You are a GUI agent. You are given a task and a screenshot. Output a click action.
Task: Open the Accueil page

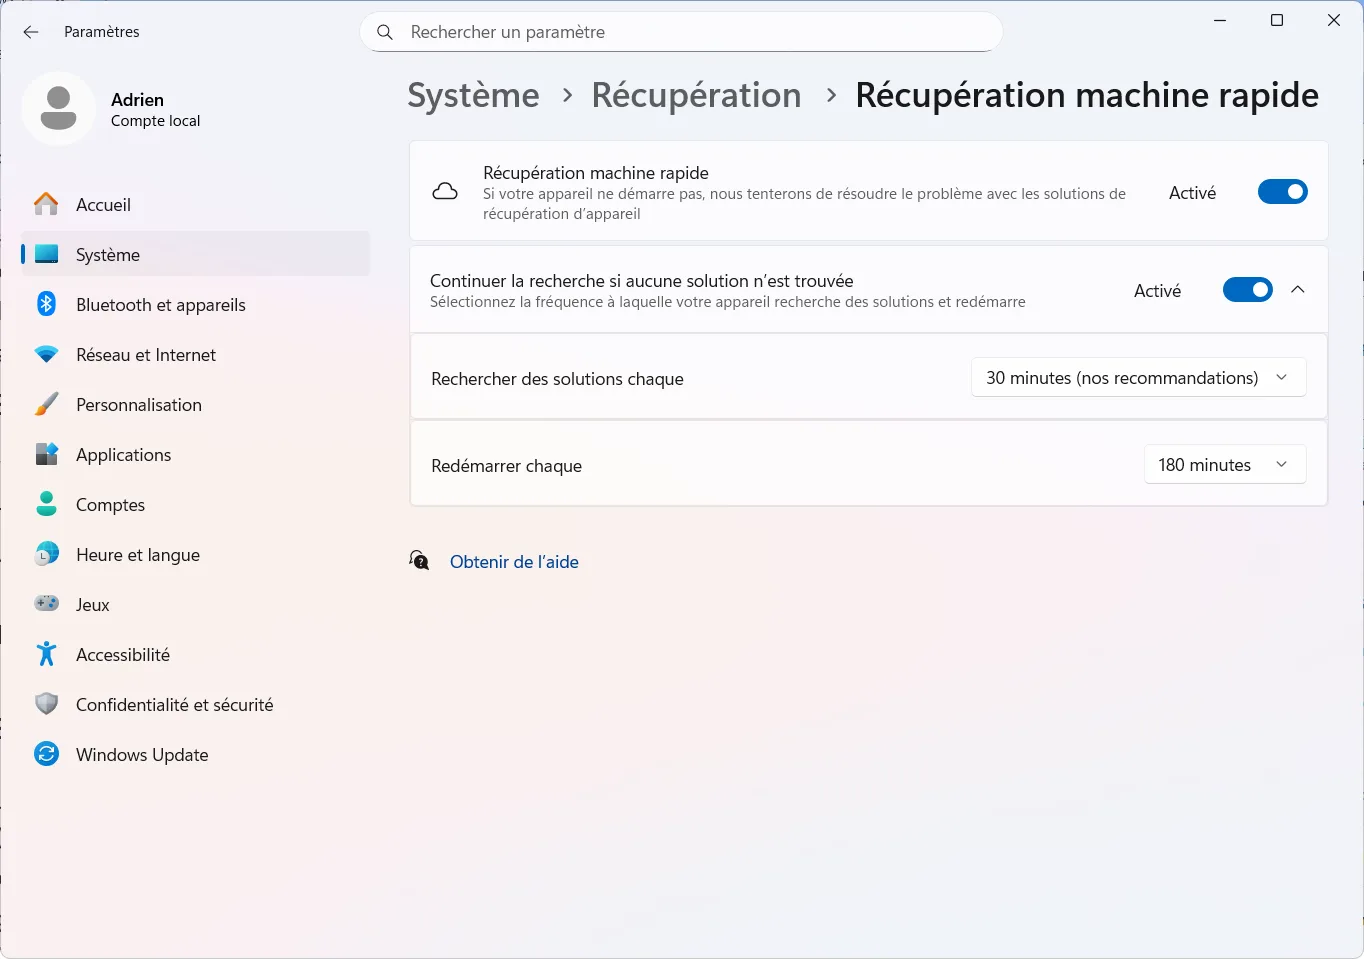(x=103, y=204)
